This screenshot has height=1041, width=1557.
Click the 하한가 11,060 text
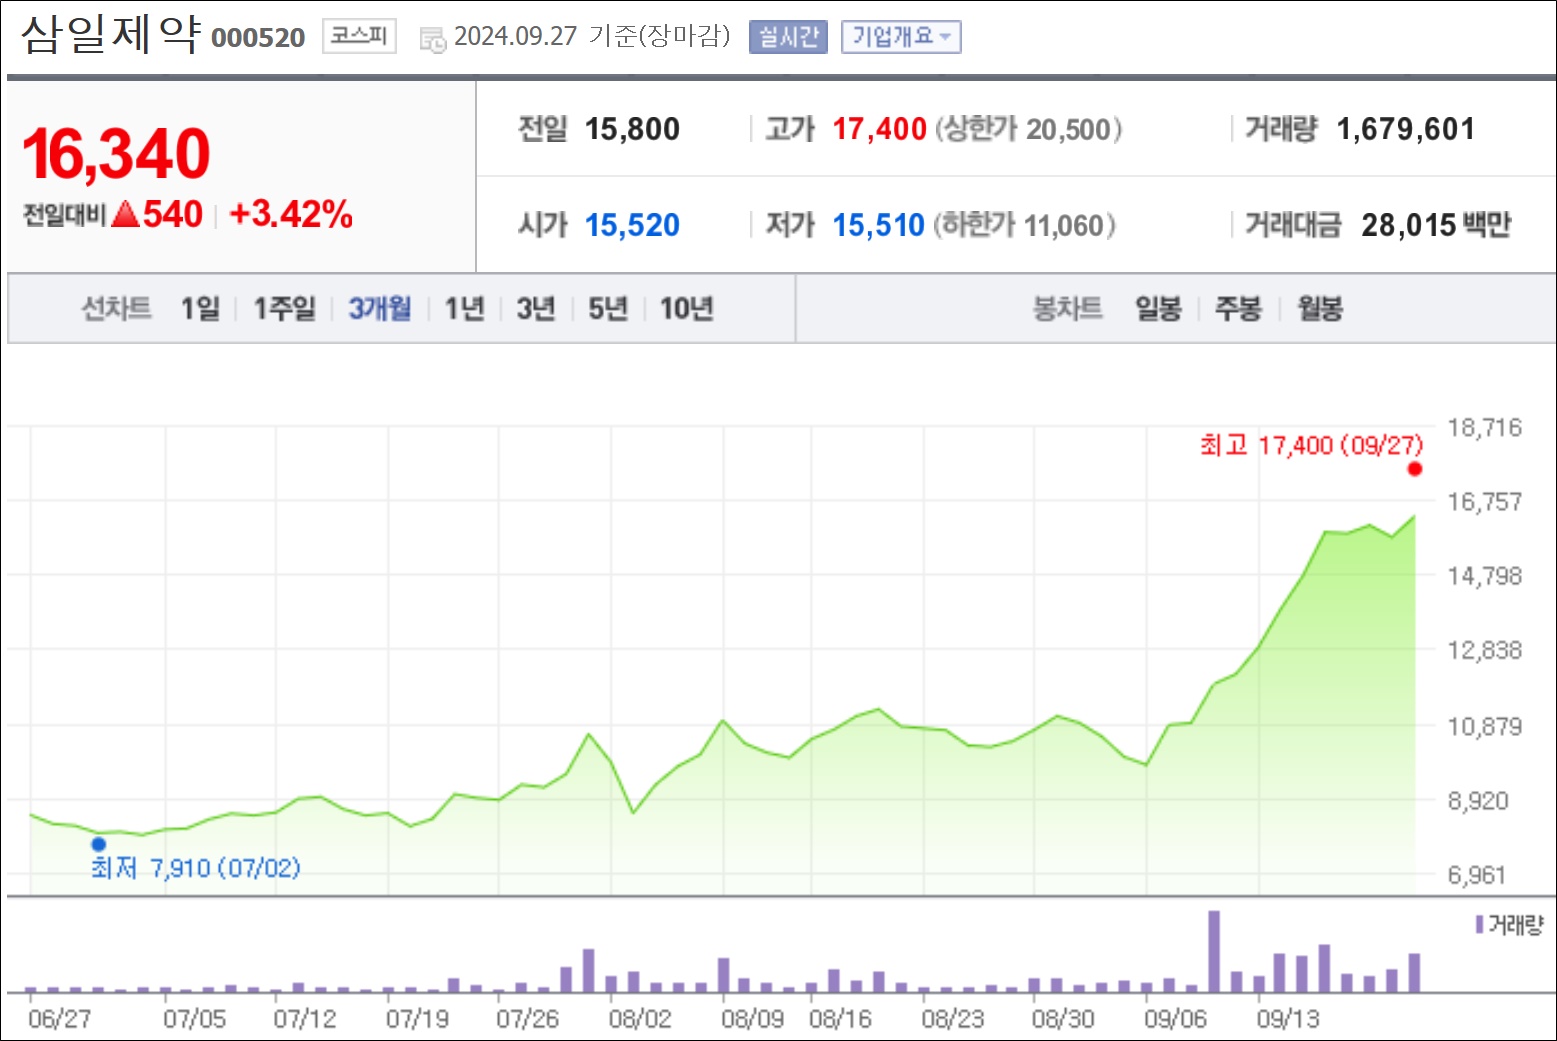click(x=1025, y=225)
